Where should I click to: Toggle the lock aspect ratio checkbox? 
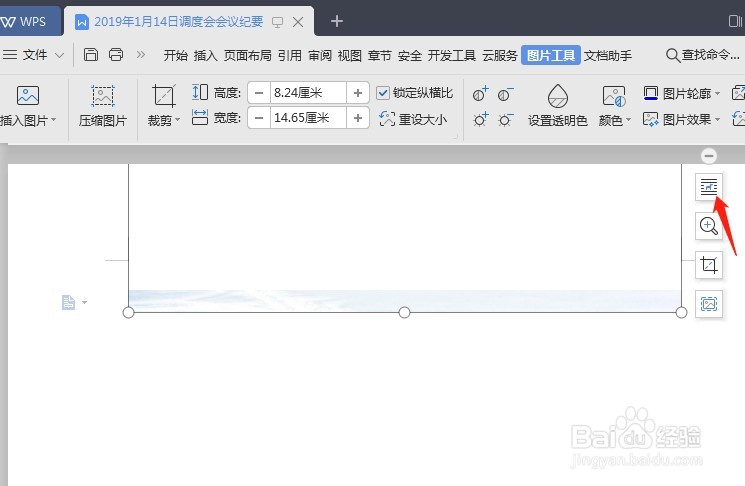(383, 93)
